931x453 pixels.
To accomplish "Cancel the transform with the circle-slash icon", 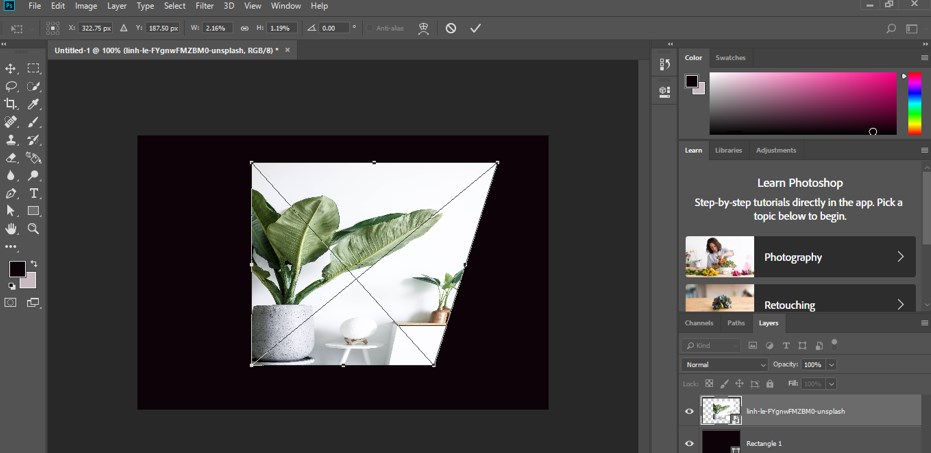I will pos(451,28).
